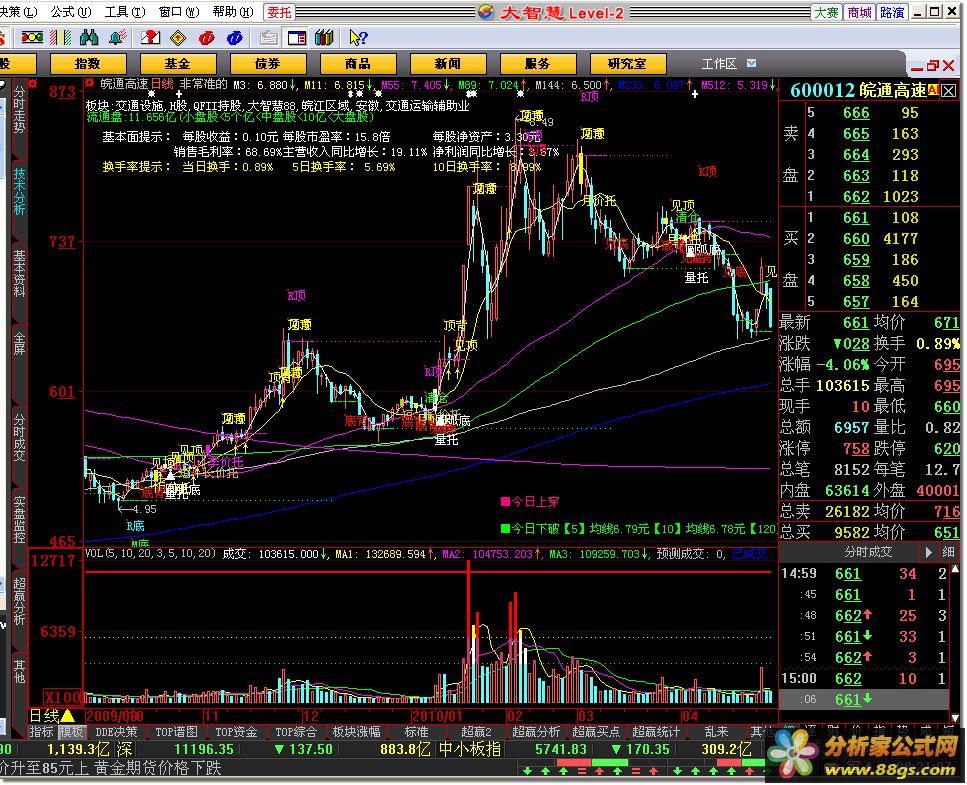This screenshot has width=967, height=785.
Task: Select the 新闻 category button
Action: point(448,64)
